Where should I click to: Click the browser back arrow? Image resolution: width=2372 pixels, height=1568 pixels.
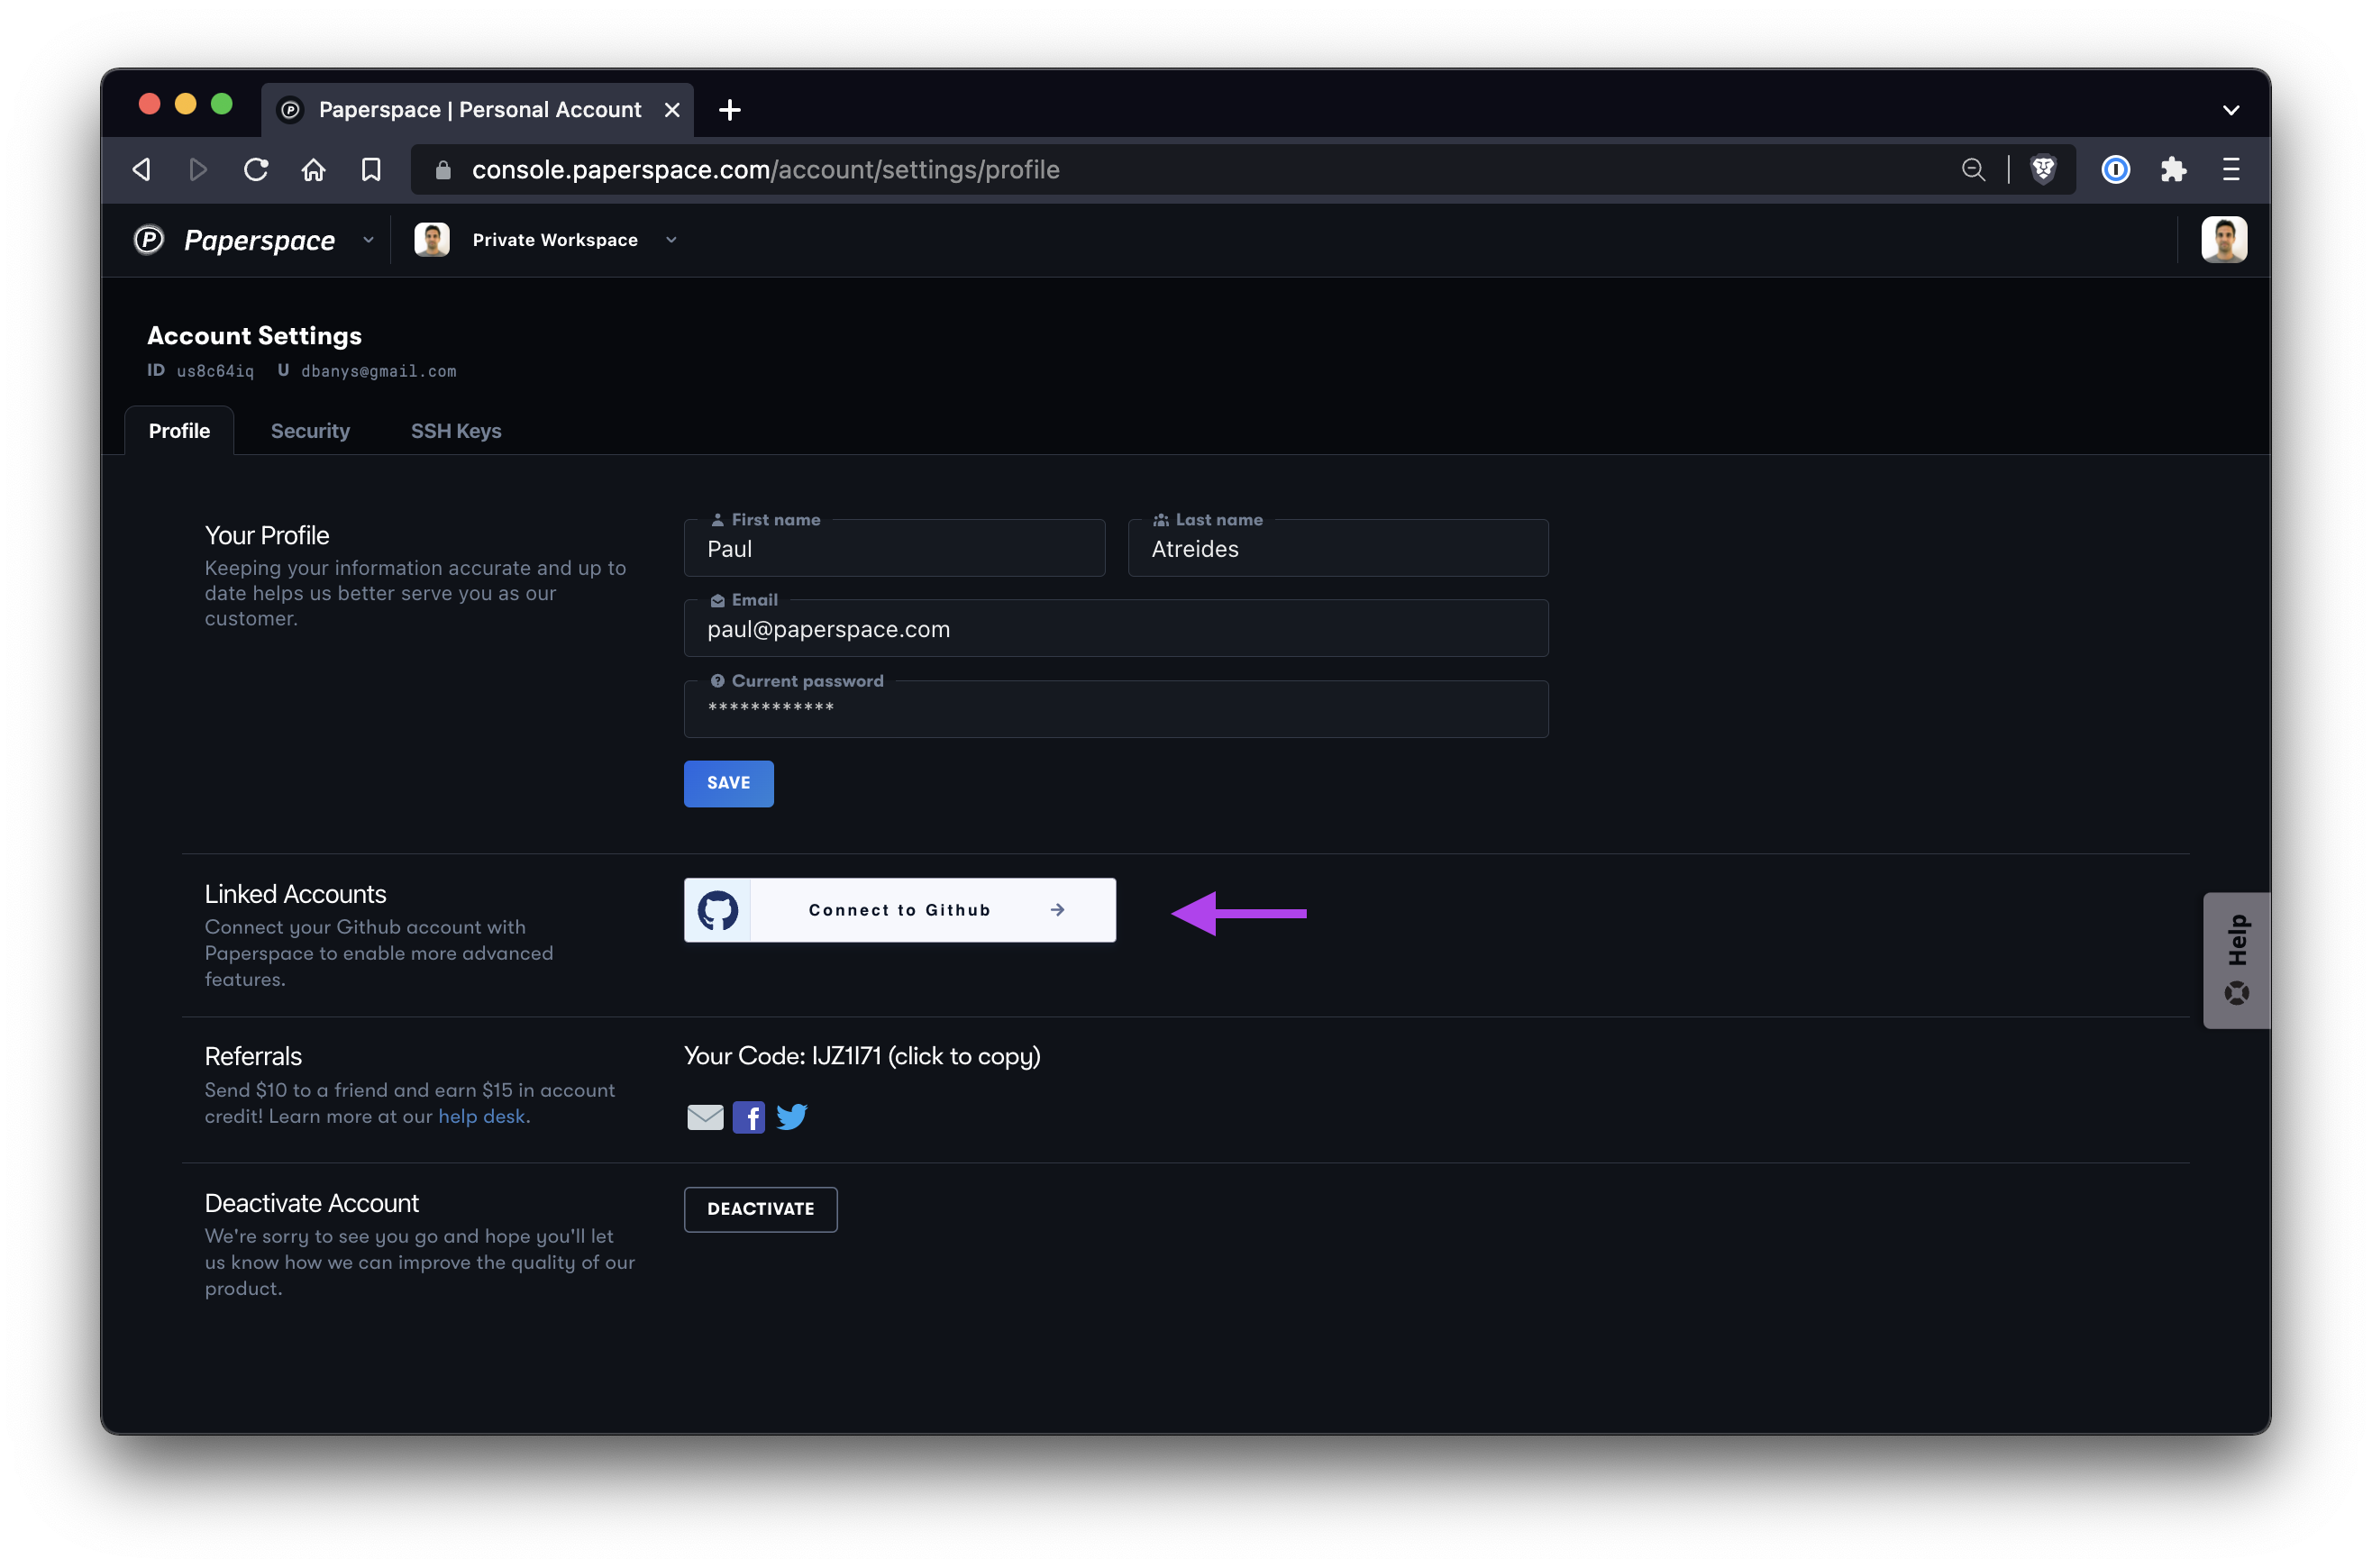point(141,170)
